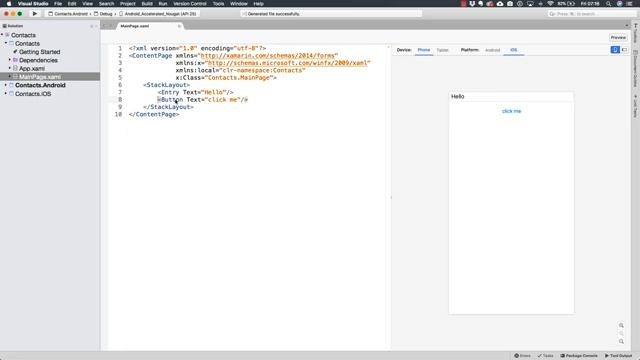Click the schemas.microsoft.com URL on line 3

(287, 63)
